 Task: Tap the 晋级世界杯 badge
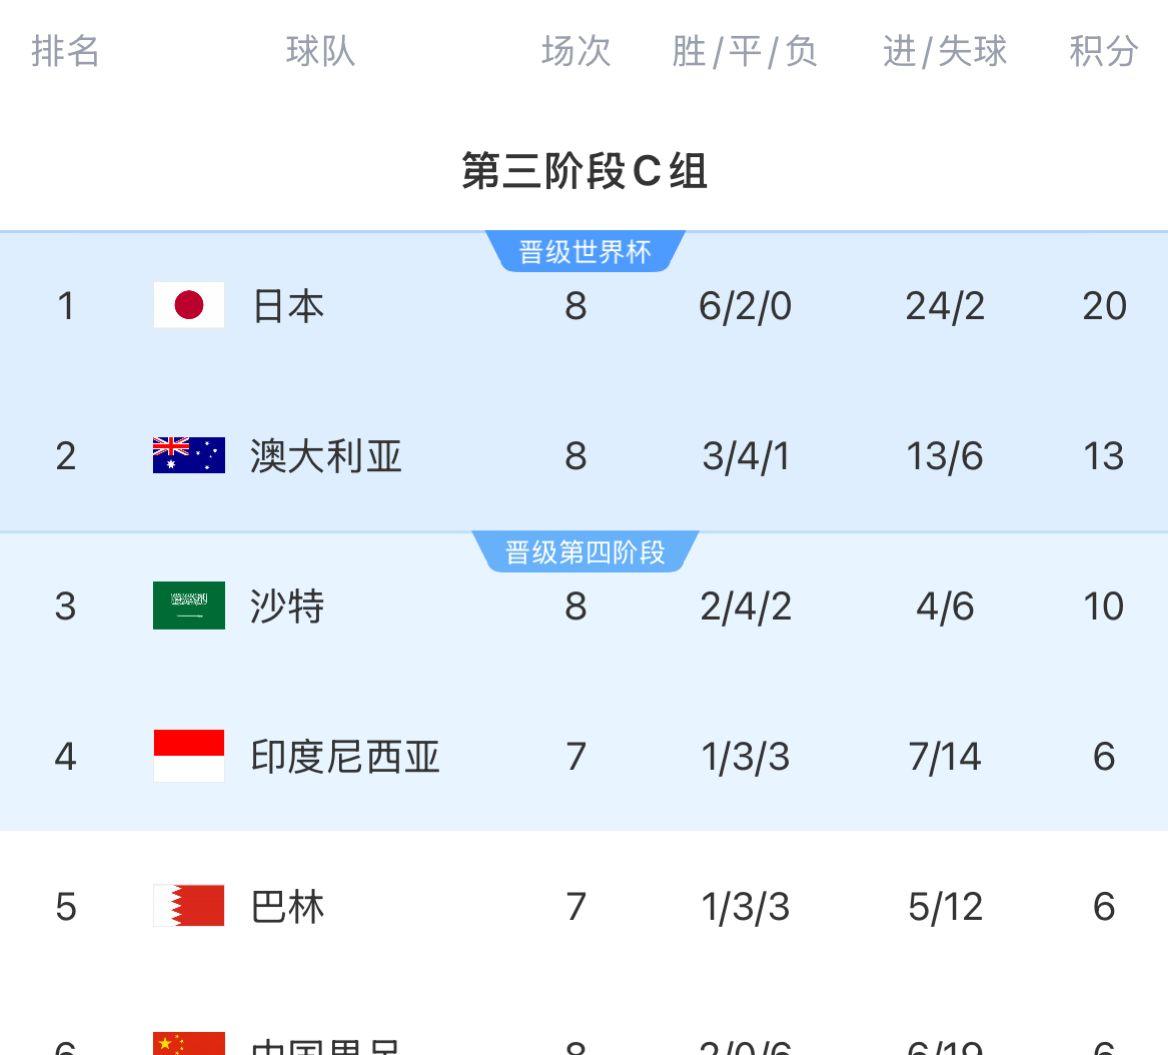pos(585,251)
